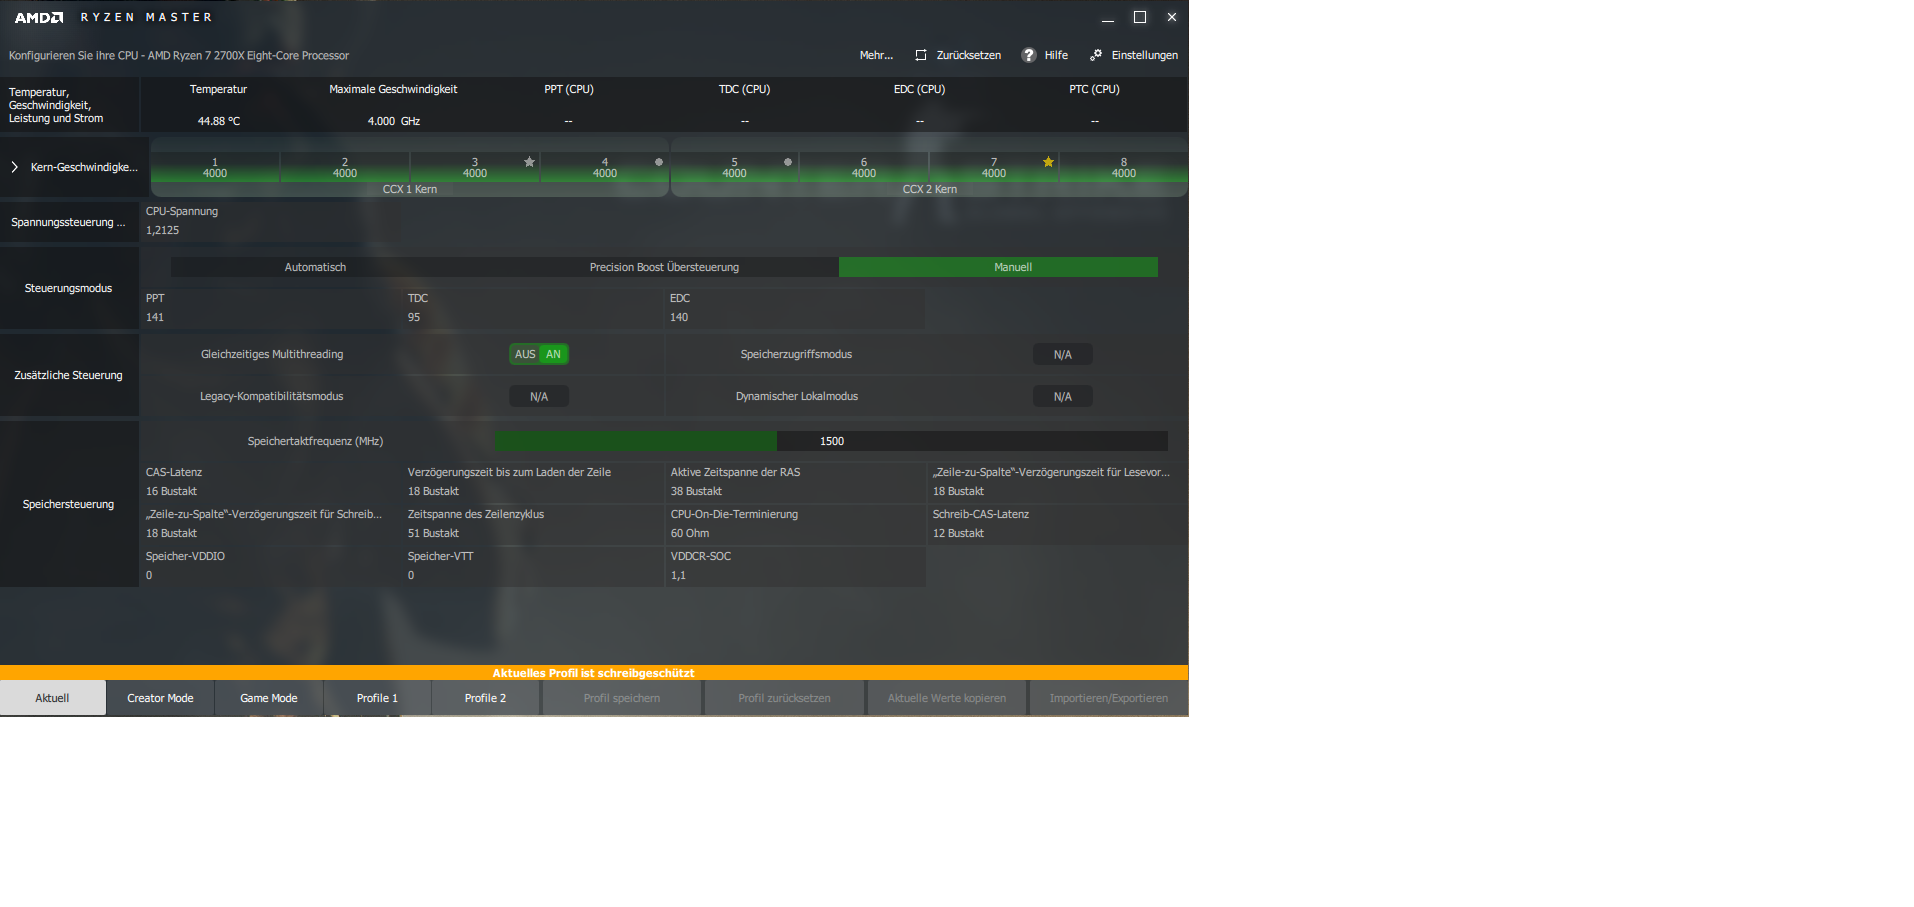Click Verzögerungszeit zum Laden 18 Bustakt
This screenshot has width=1914, height=907.
(x=433, y=491)
